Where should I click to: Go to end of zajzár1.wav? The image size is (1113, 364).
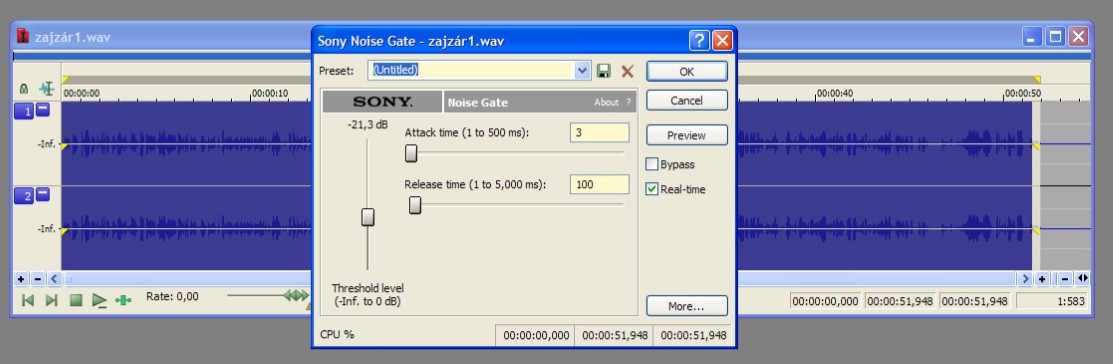click(x=51, y=300)
